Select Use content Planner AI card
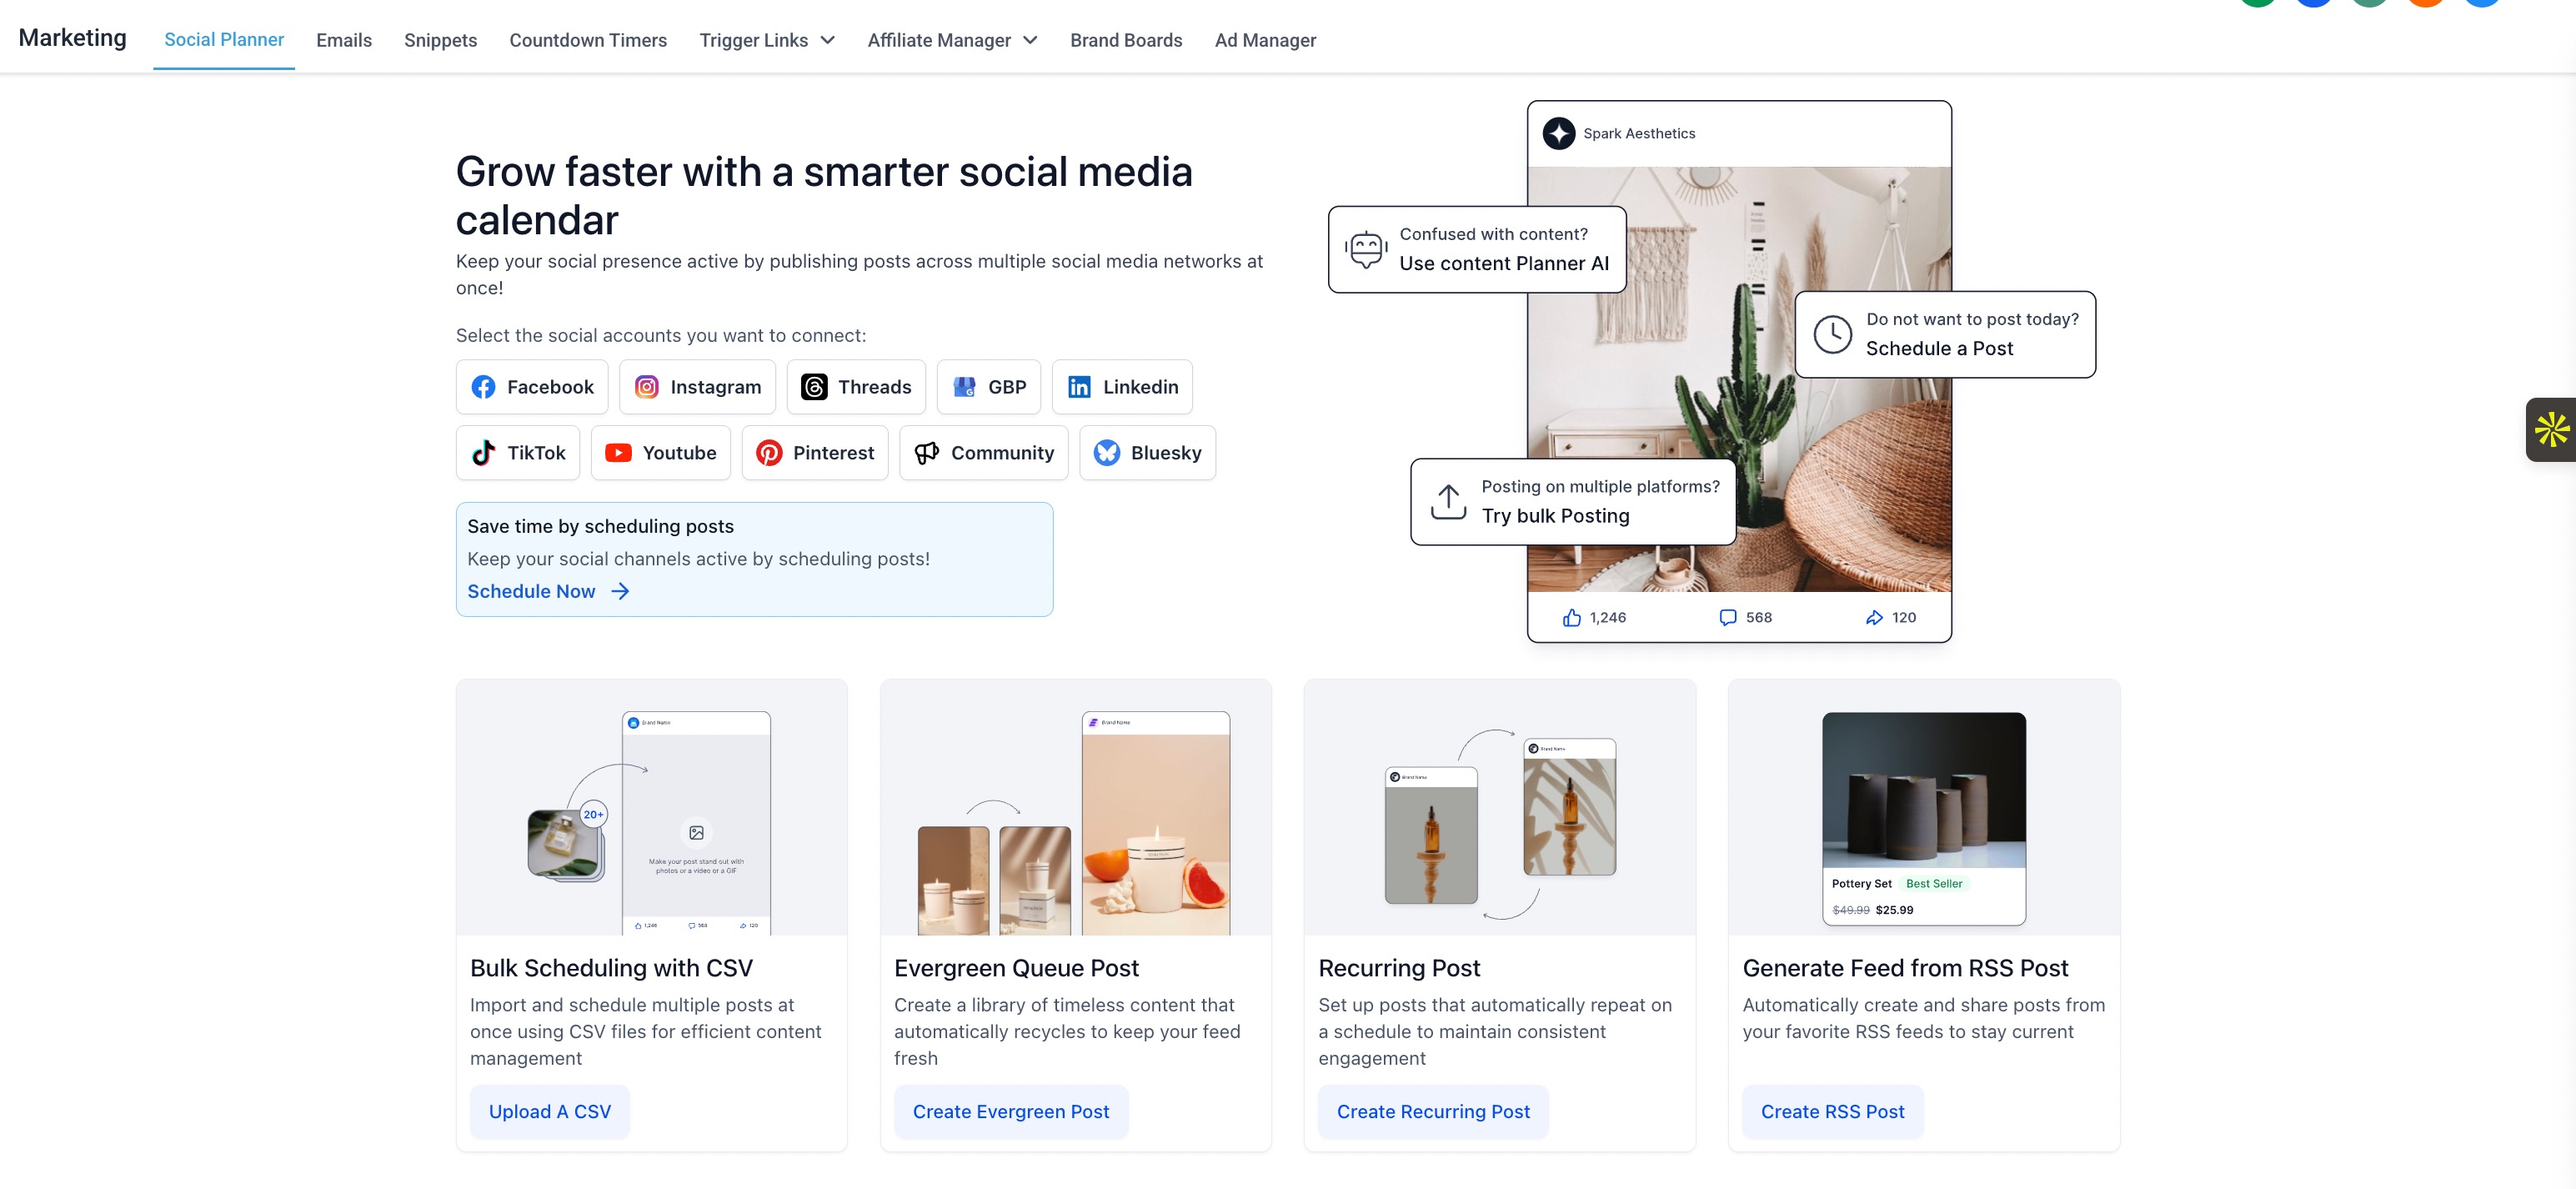 [1477, 249]
